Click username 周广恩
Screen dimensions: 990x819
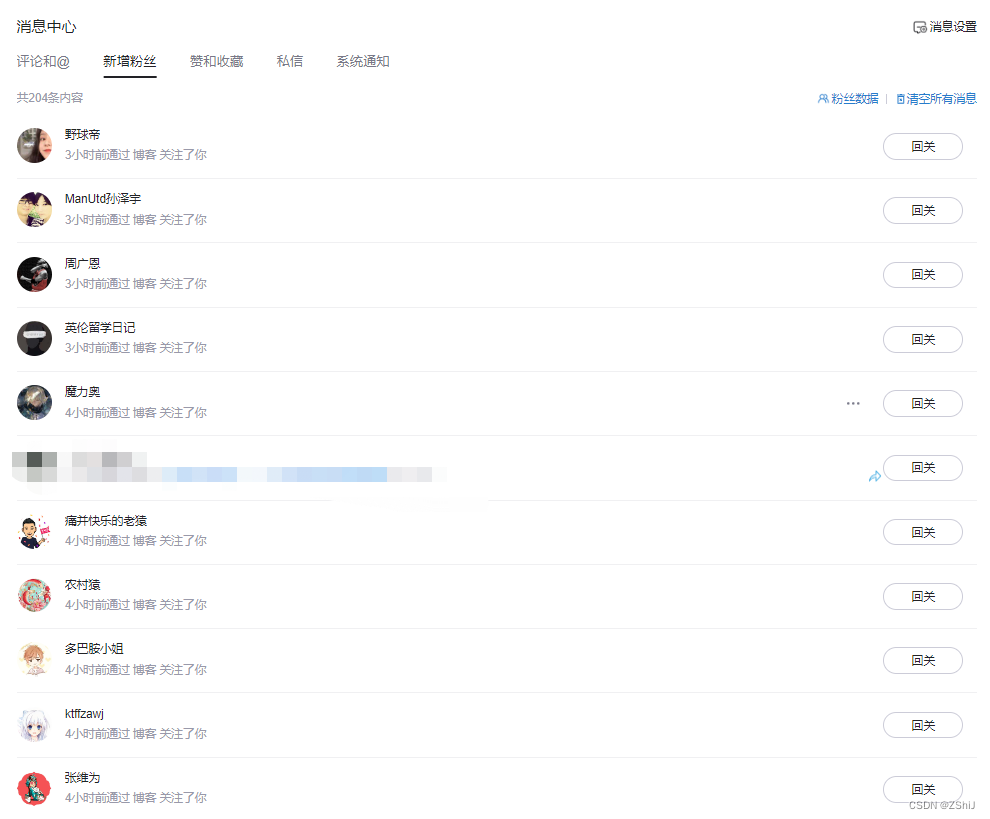82,263
